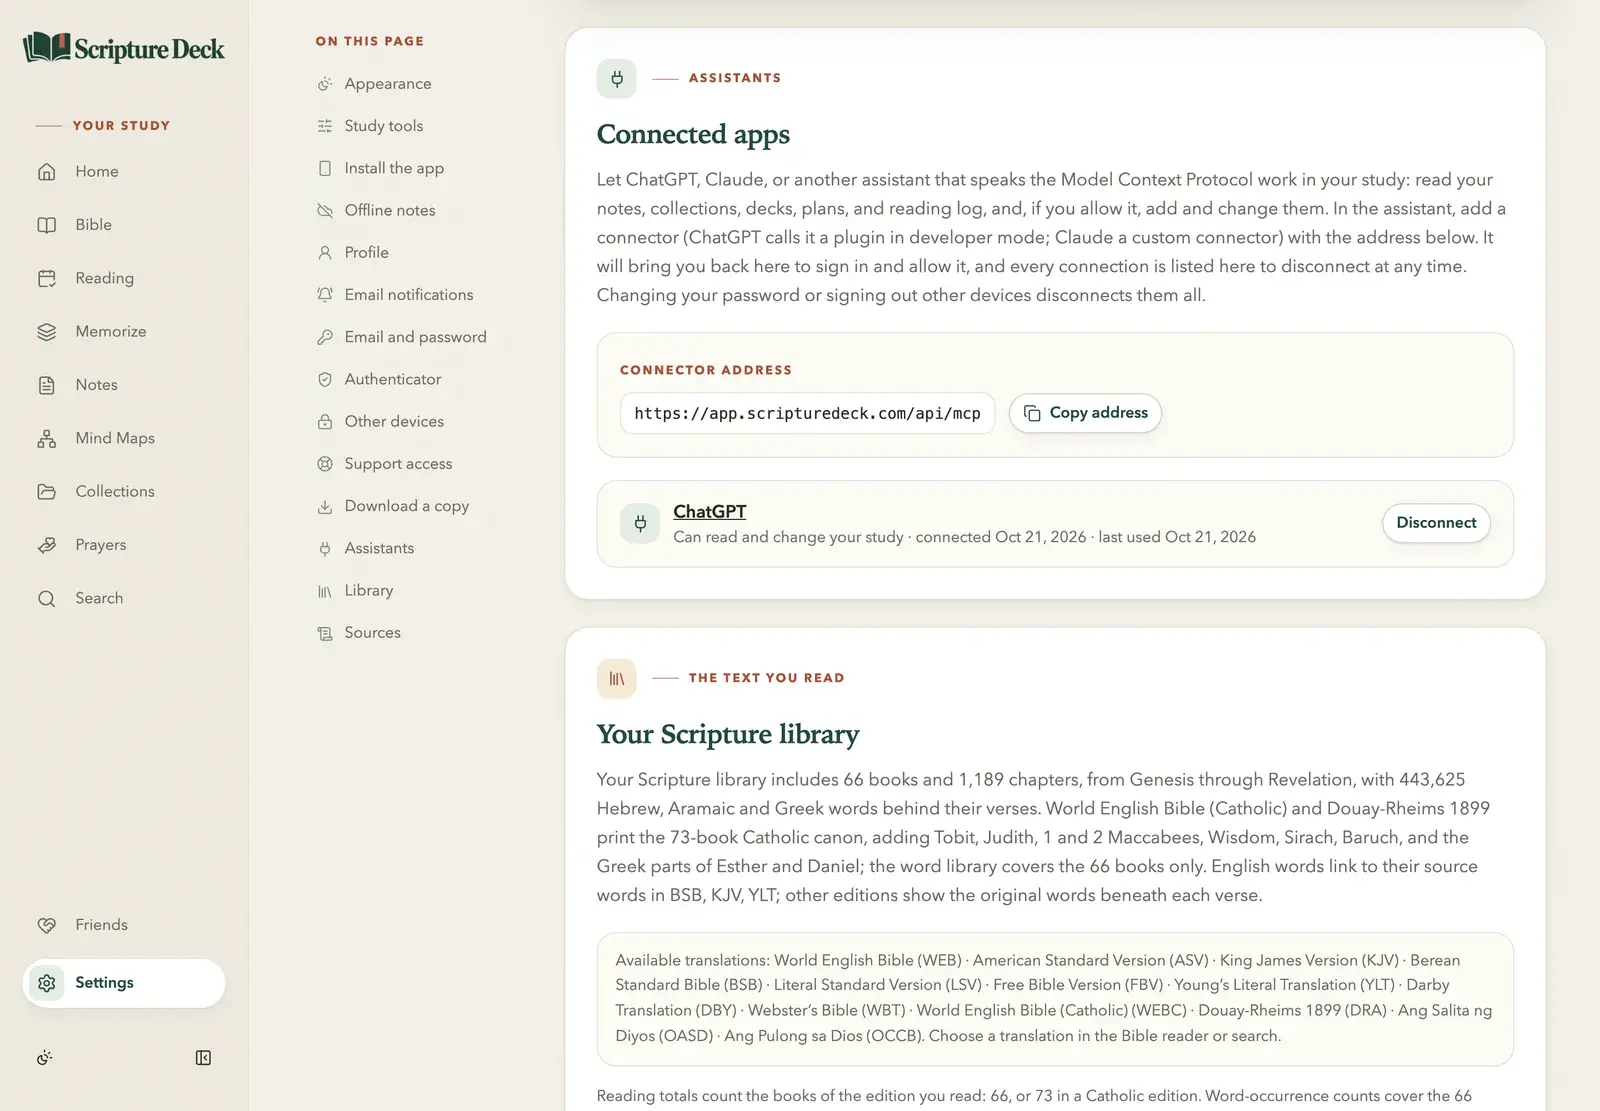Go to the Authenticator section

[x=393, y=379]
